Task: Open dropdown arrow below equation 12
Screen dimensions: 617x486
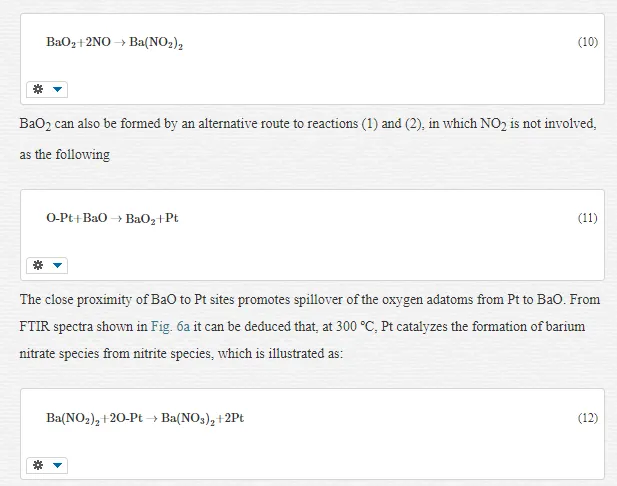Action: tap(57, 465)
